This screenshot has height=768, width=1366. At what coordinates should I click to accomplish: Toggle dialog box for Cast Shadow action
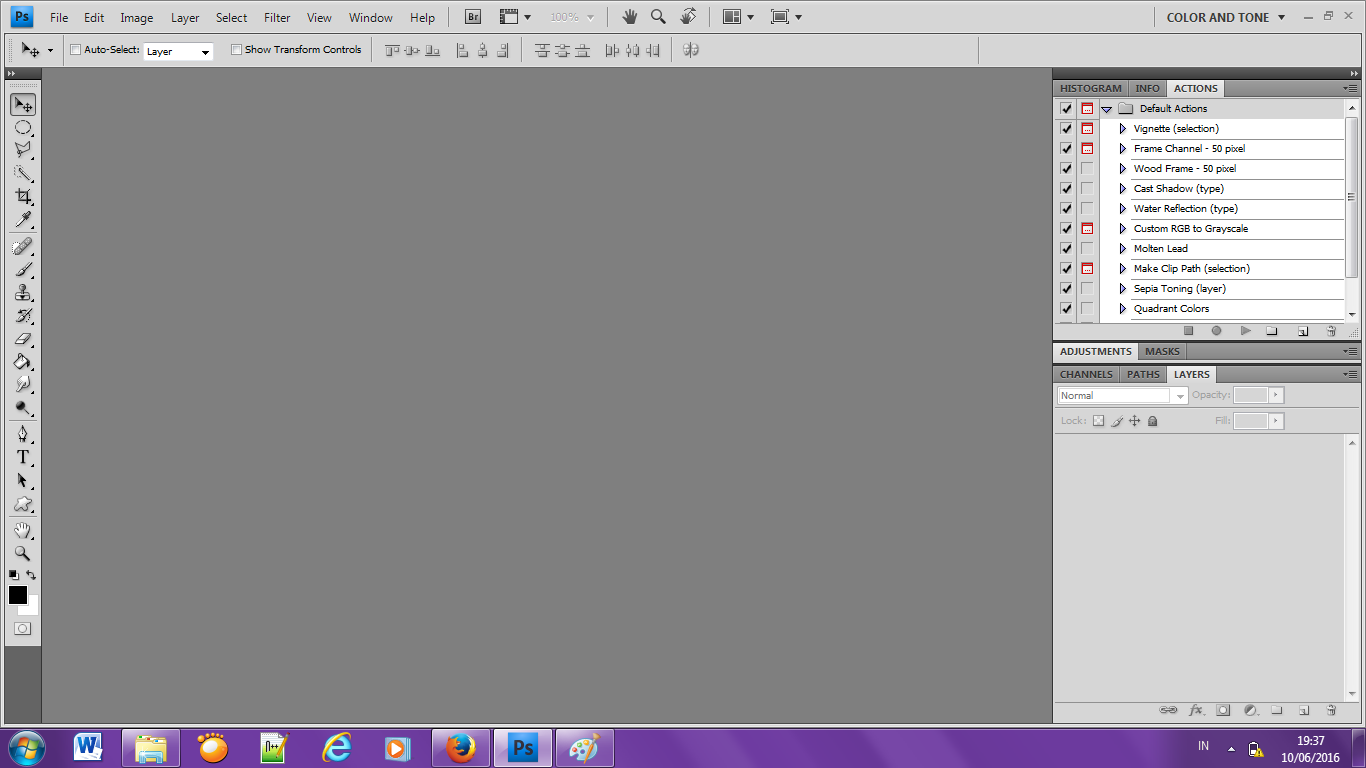point(1087,188)
